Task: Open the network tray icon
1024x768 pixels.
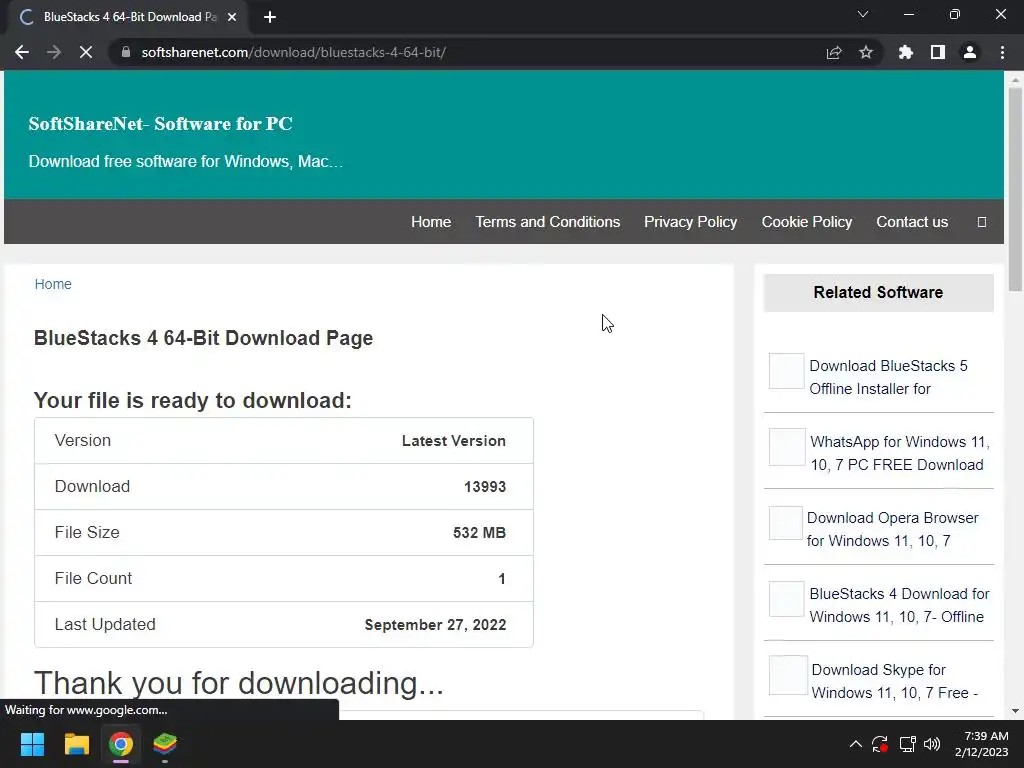Action: tap(907, 744)
